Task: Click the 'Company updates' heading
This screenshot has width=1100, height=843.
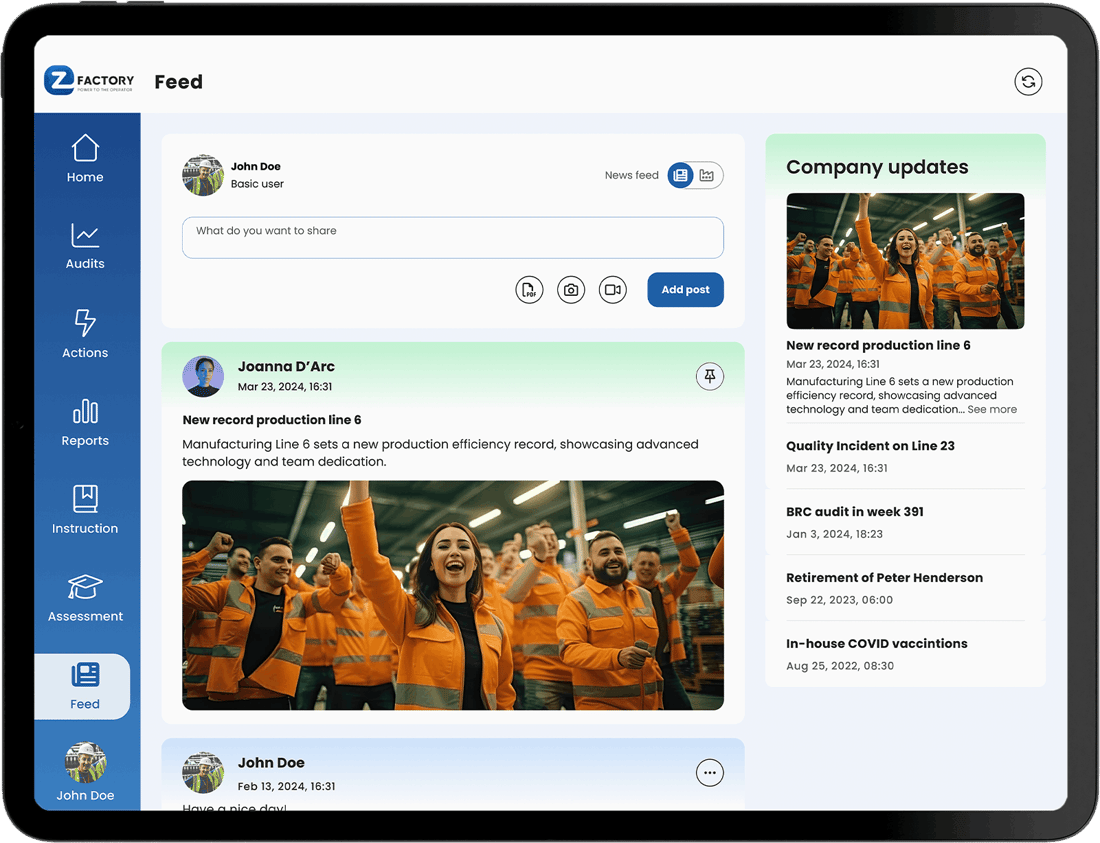Action: coord(877,167)
